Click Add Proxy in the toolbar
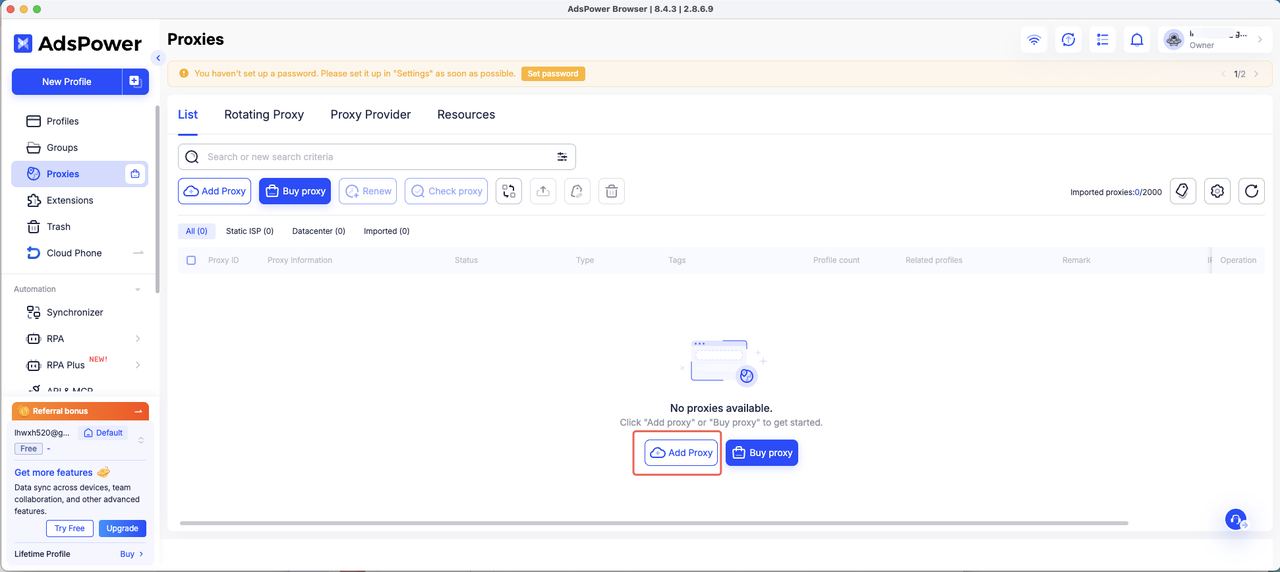Screen dimensions: 1280x572 pyautogui.click(x=215, y=191)
